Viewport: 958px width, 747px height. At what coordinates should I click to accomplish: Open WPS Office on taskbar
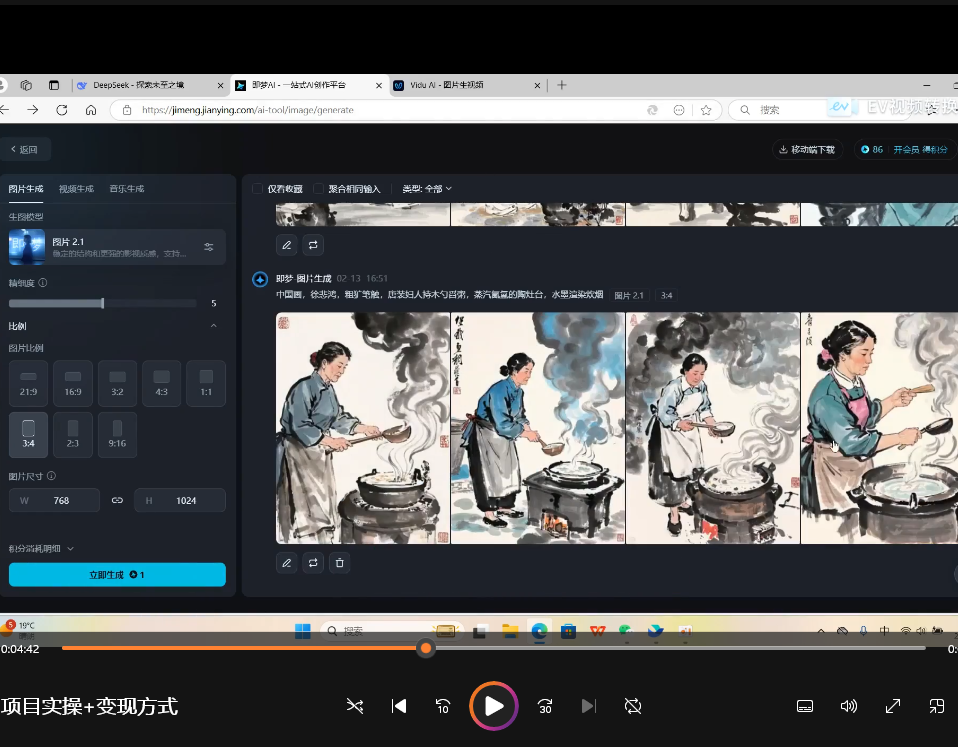coord(598,631)
